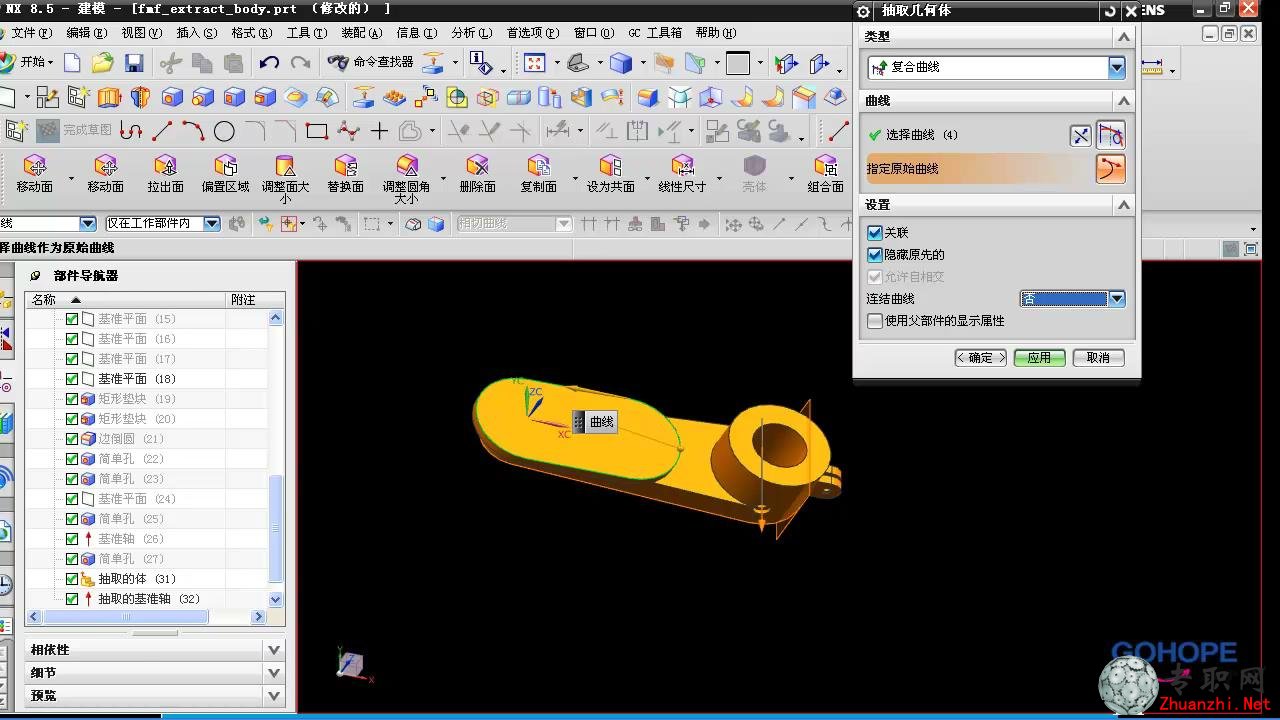Screen dimensions: 1280x720
Task: Click the sketch profile tool icon
Action: click(x=131, y=131)
